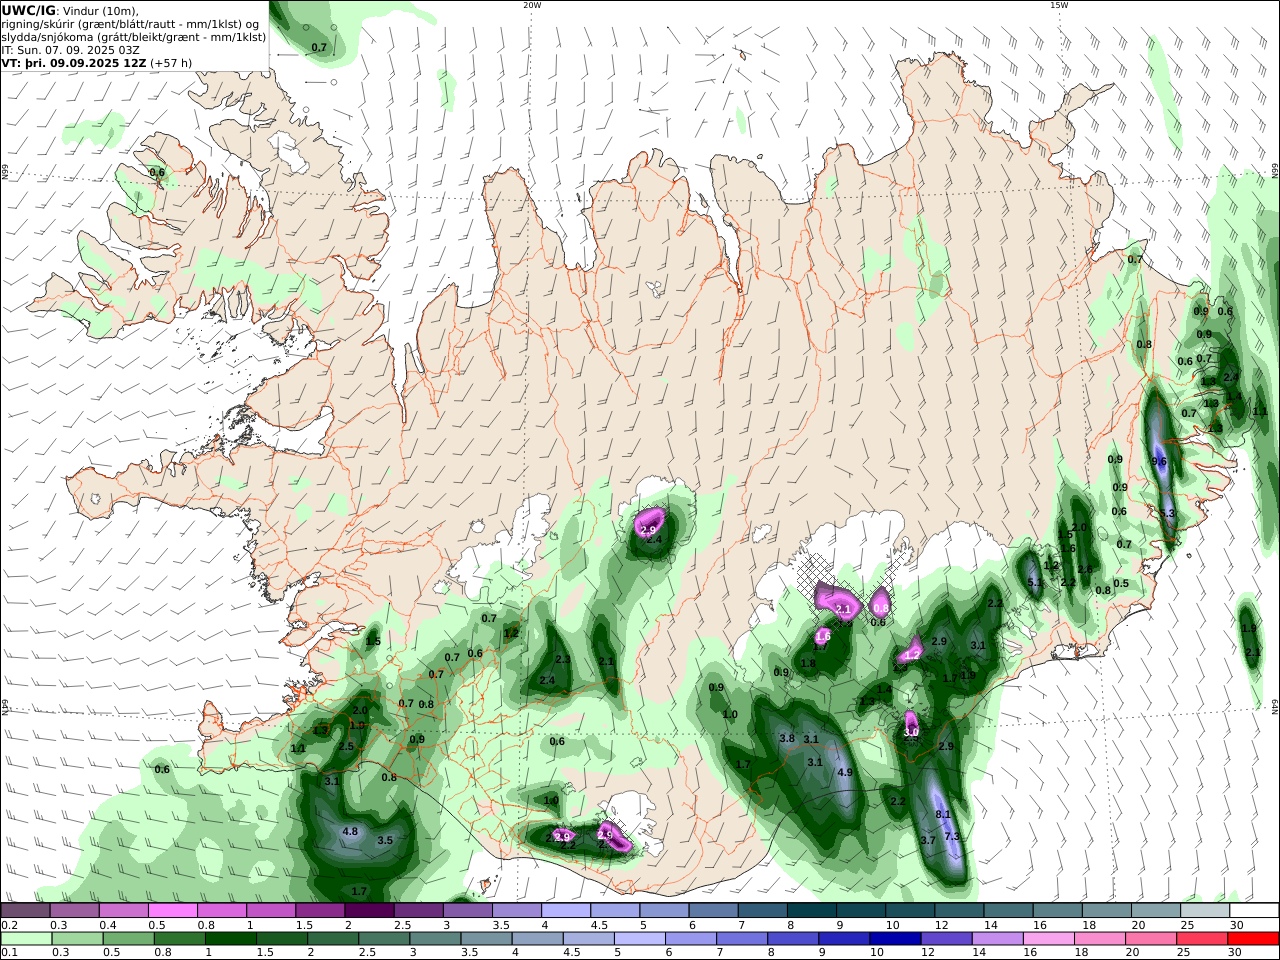Click the 'UWC/IG: Vindur (10m),' title line
The height and width of the screenshot is (960, 1280).
coord(70,11)
